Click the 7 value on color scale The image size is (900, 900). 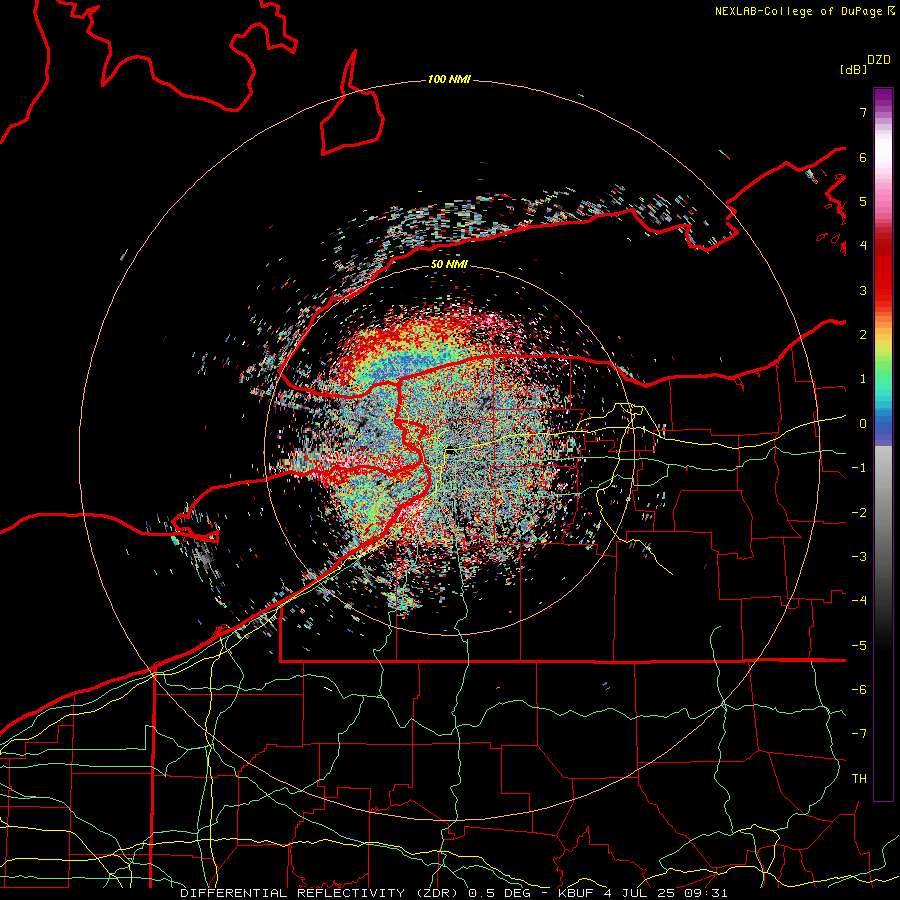pyautogui.click(x=863, y=112)
